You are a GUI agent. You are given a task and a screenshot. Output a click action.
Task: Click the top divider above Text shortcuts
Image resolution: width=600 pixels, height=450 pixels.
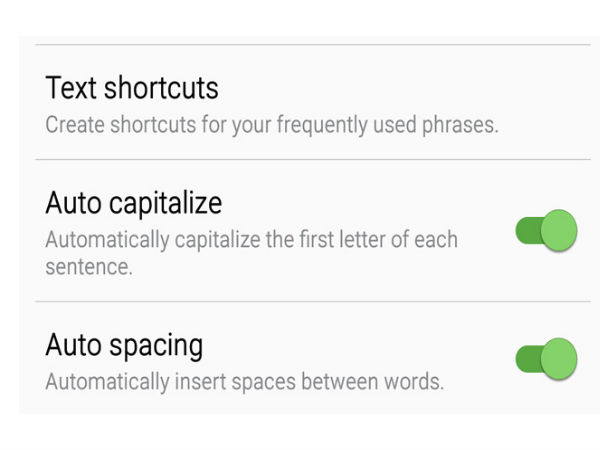[300, 44]
